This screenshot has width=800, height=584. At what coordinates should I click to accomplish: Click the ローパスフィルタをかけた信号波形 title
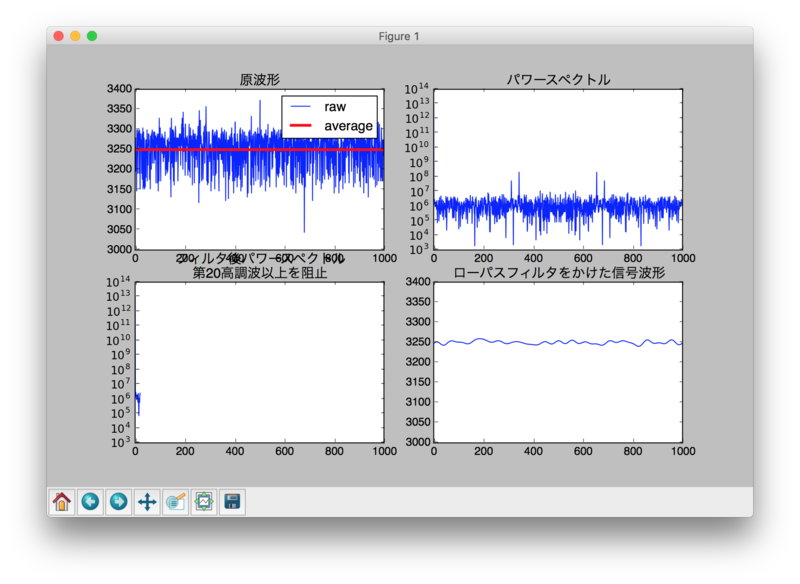[559, 273]
